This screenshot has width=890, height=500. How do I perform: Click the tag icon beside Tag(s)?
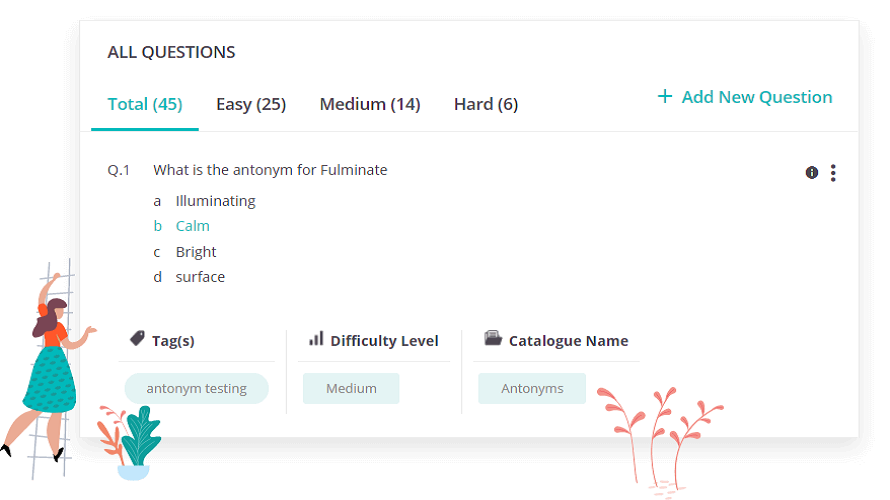coord(137,338)
